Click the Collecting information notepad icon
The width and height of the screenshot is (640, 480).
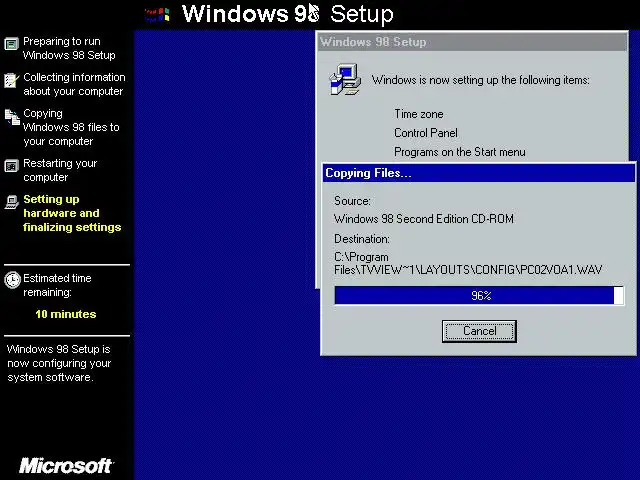point(11,80)
